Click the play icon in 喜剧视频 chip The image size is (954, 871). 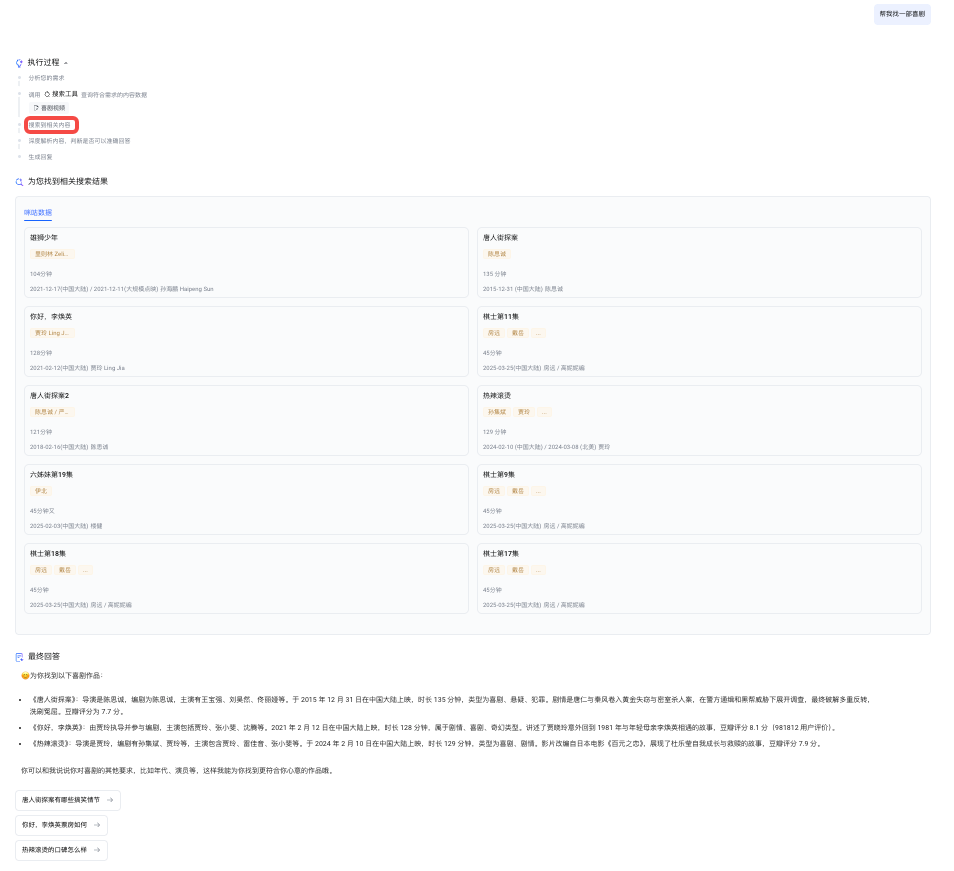pos(36,108)
